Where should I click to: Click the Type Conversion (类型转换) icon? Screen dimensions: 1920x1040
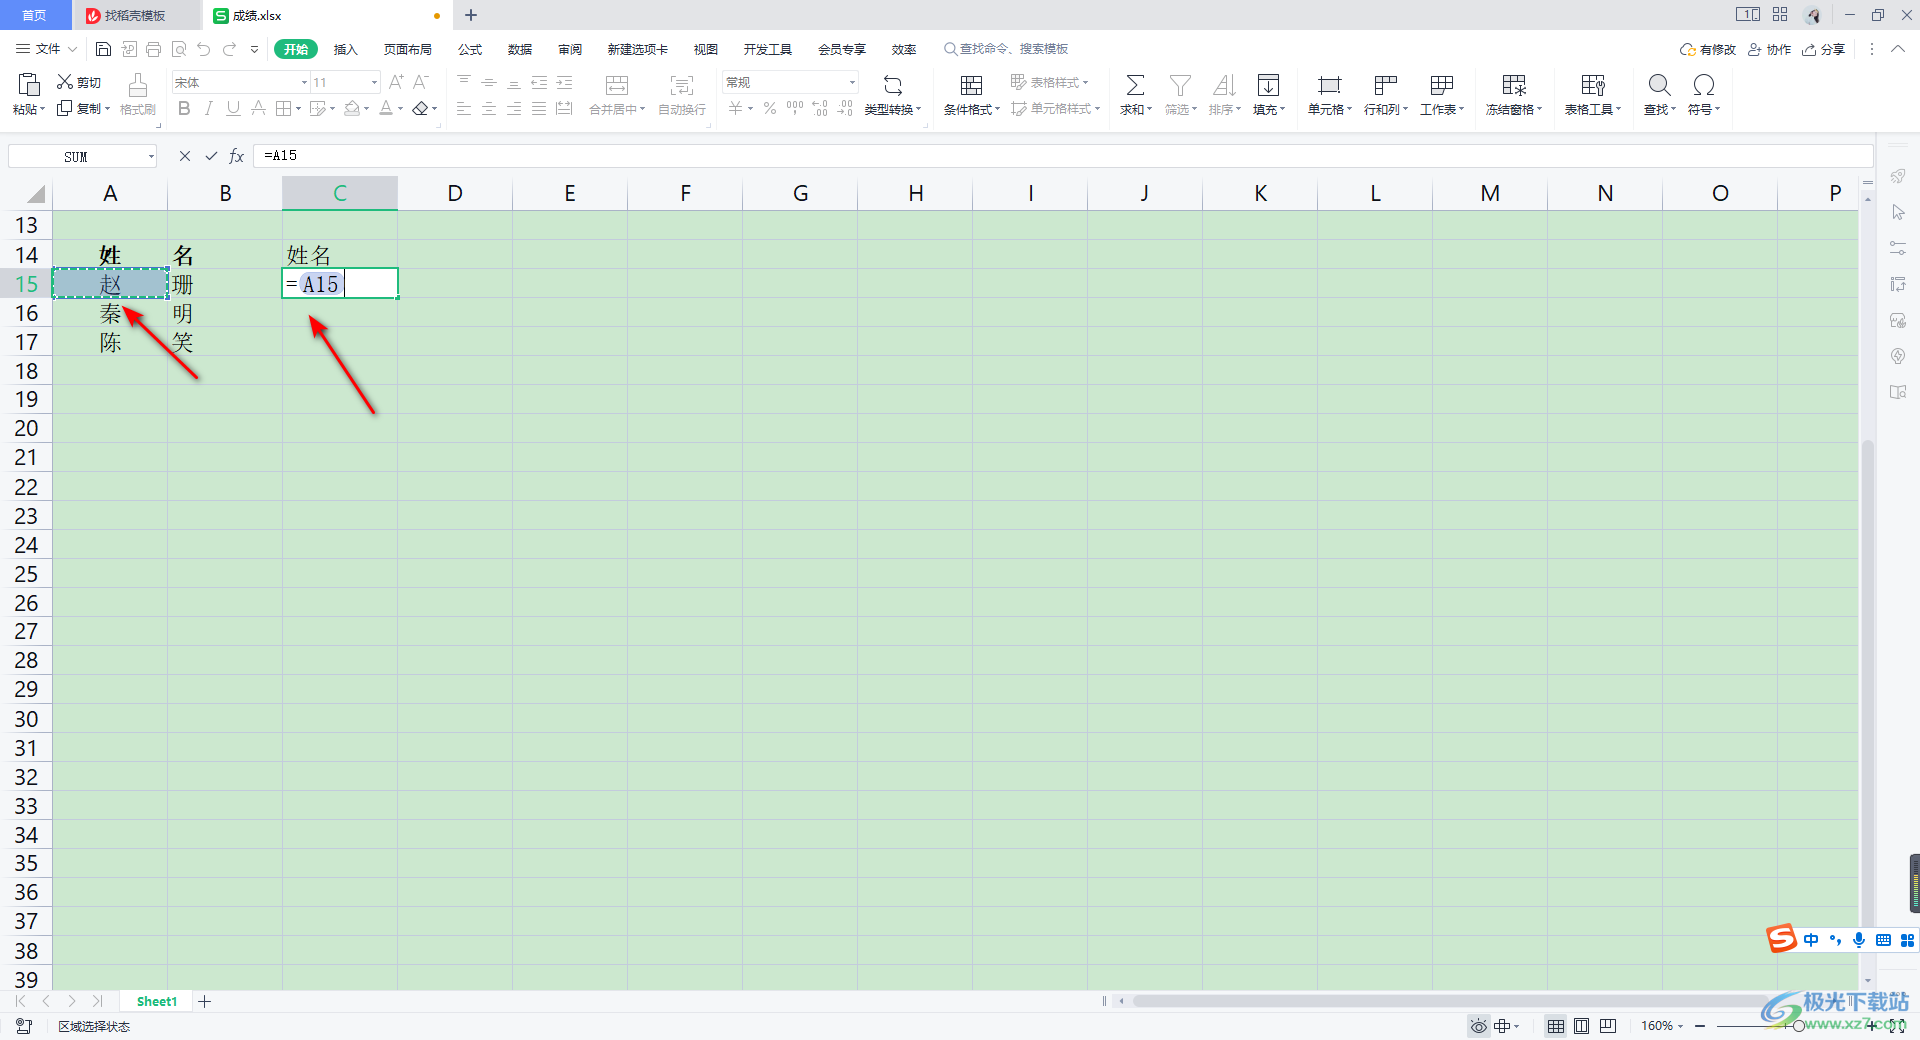pos(893,85)
